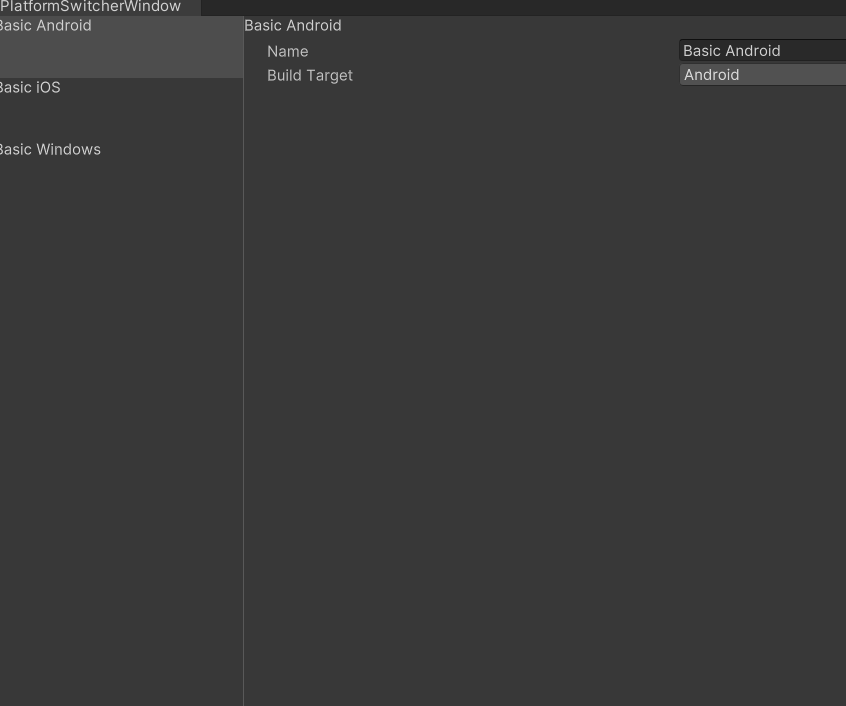Screen dimensions: 846x706
Task: Edit the Name field containing Basic Android
Action: (762, 51)
